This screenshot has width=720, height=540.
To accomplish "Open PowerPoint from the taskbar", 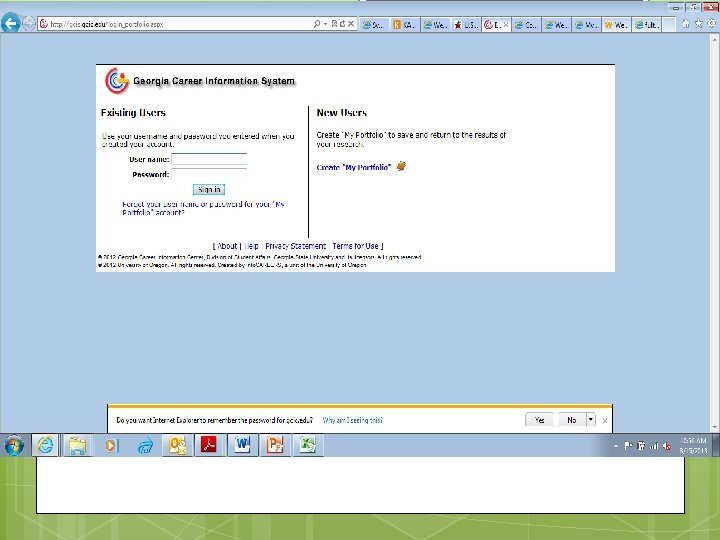I will click(275, 445).
